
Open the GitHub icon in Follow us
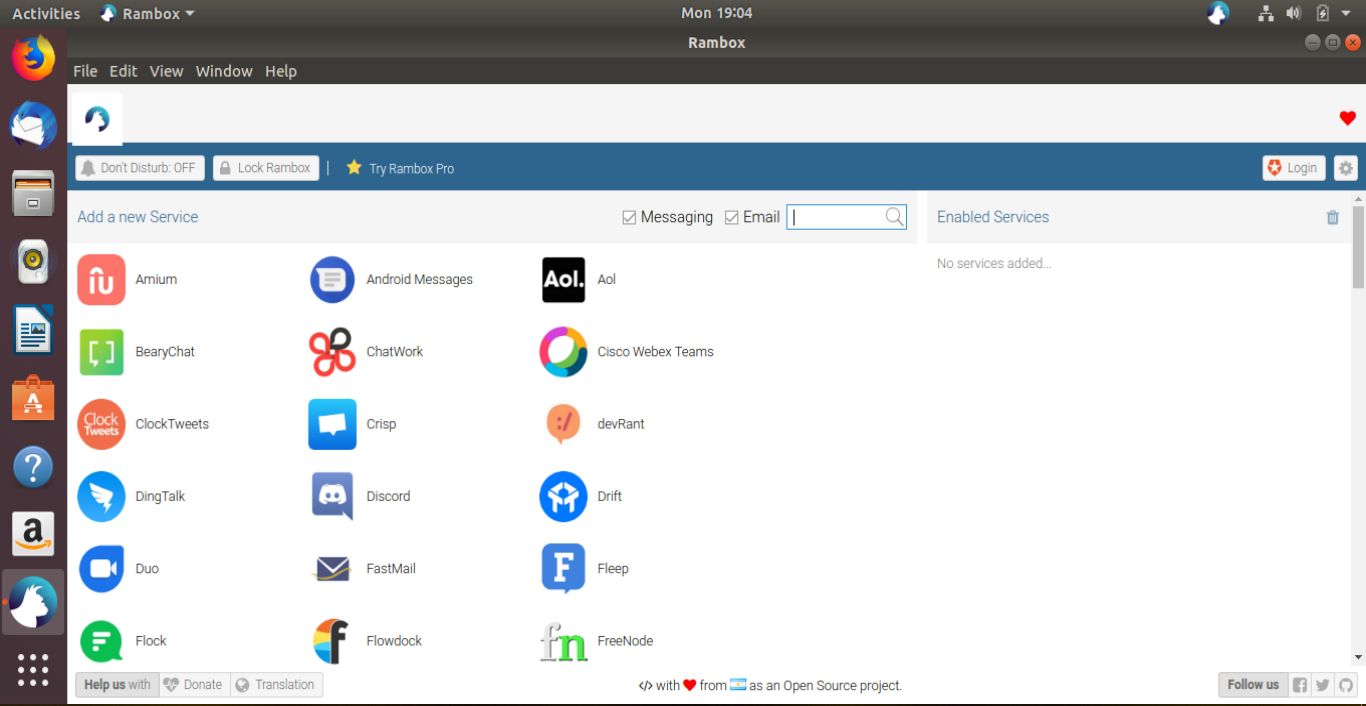[x=1346, y=684]
